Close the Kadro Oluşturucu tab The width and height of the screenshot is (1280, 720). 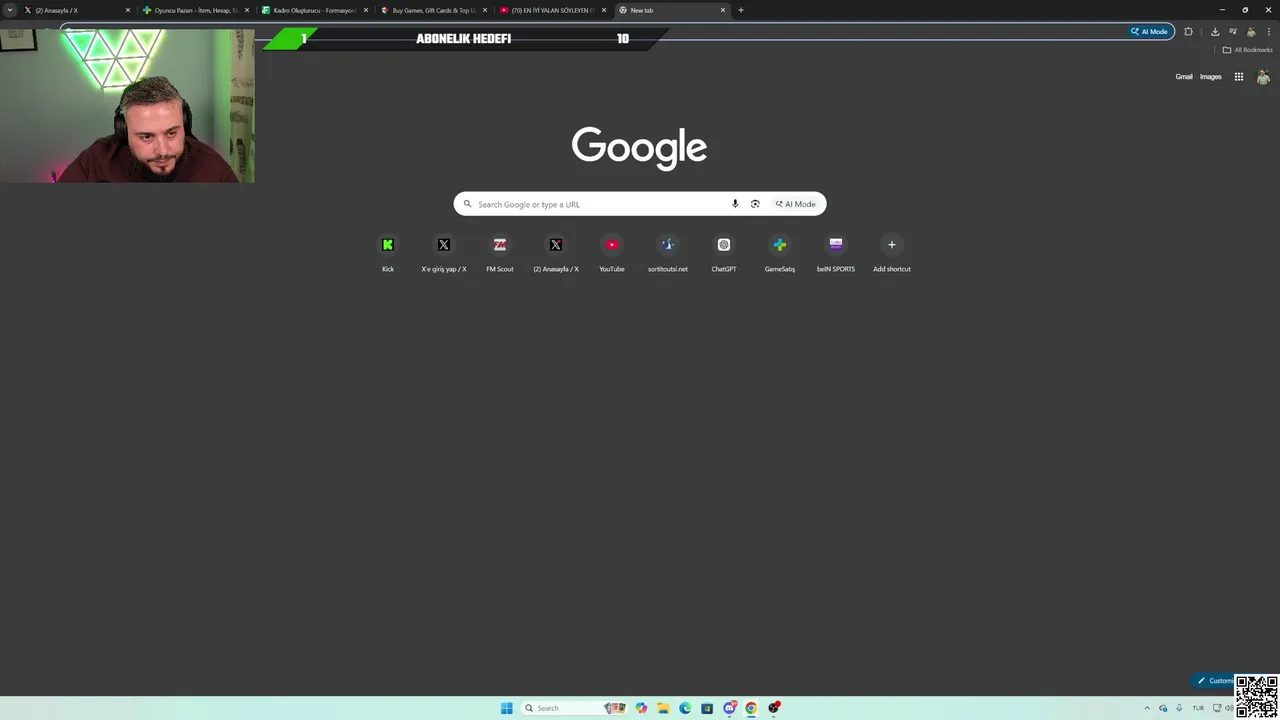tap(366, 10)
